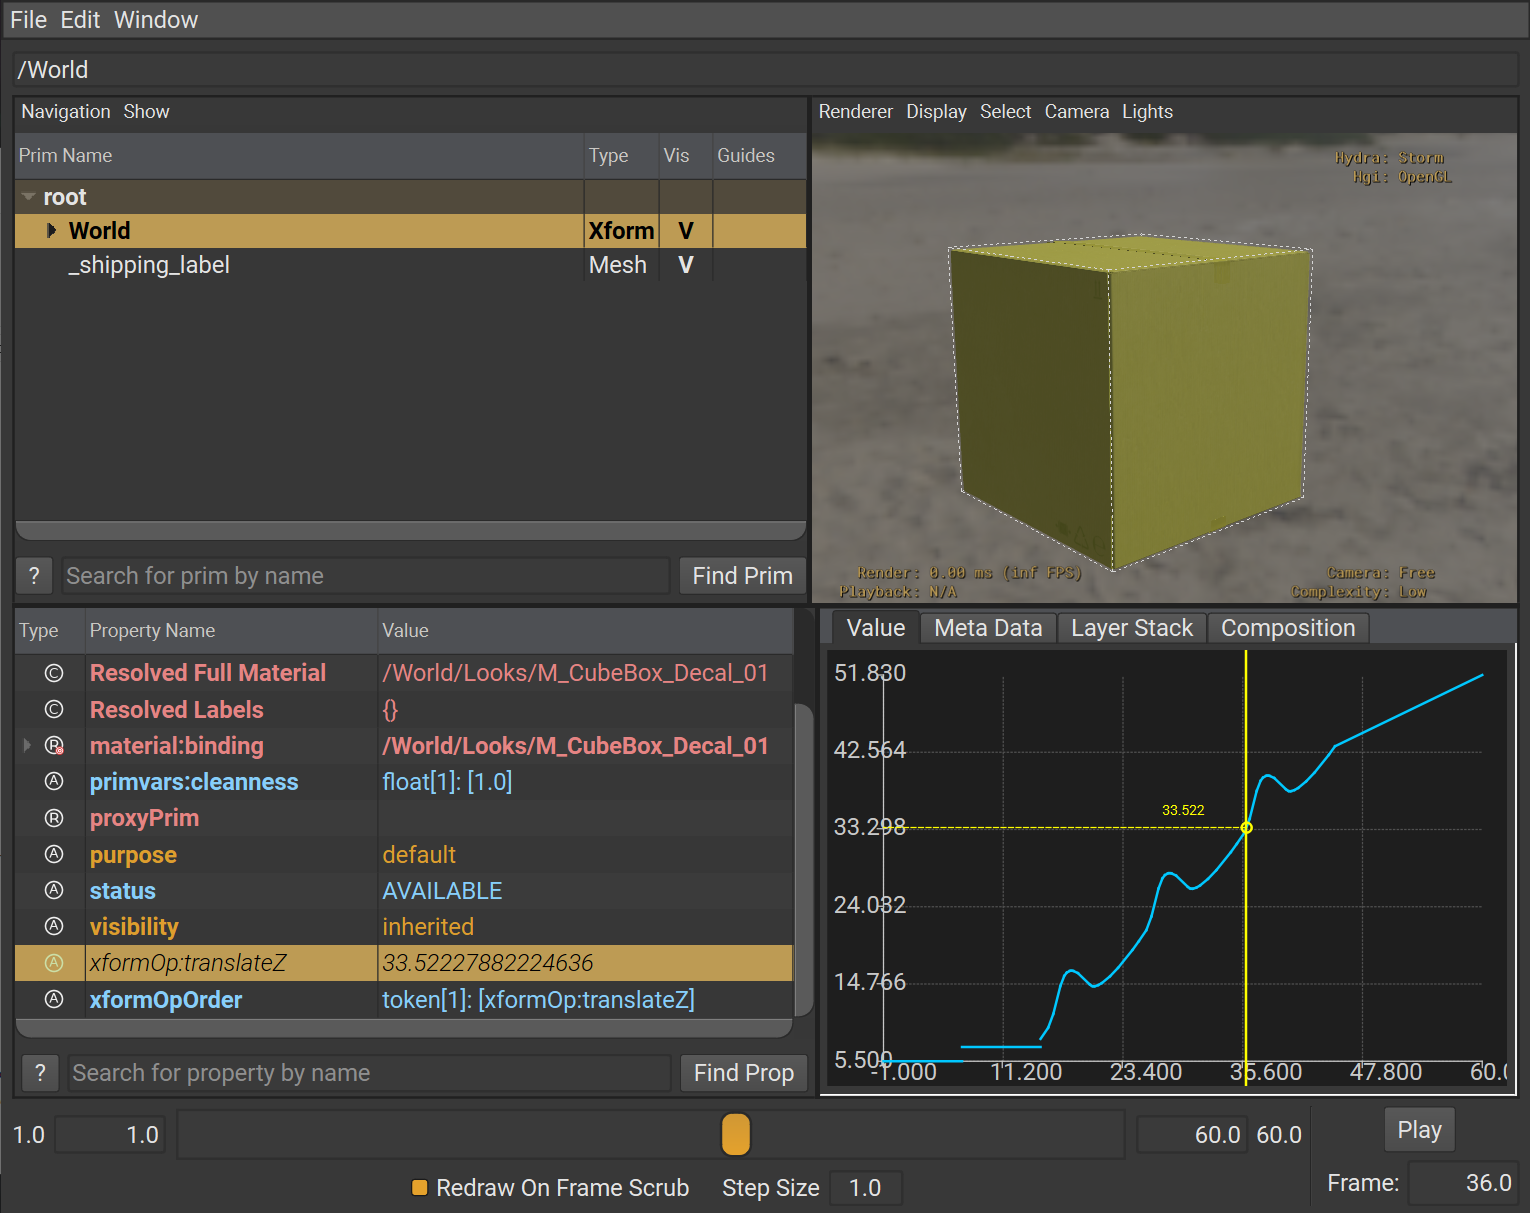This screenshot has height=1213, width=1530.
Task: Click the relationship icon beside proxyPrim
Action: (54, 818)
